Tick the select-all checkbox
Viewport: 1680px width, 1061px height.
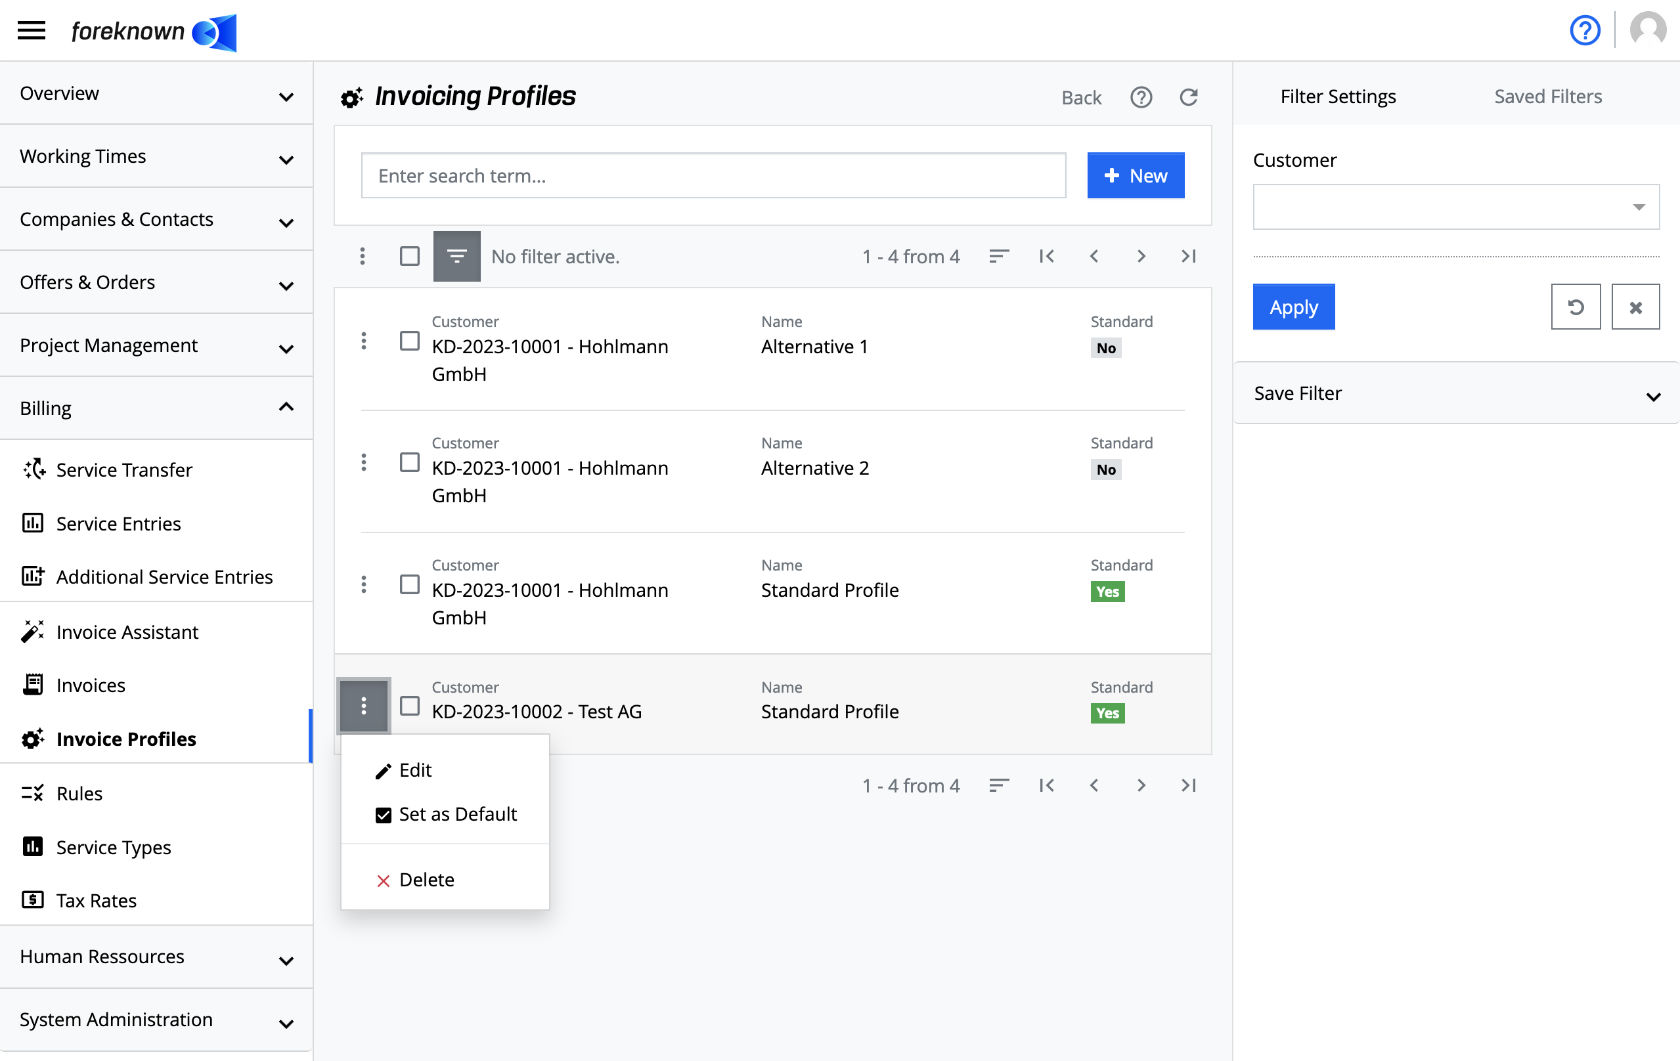[410, 256]
